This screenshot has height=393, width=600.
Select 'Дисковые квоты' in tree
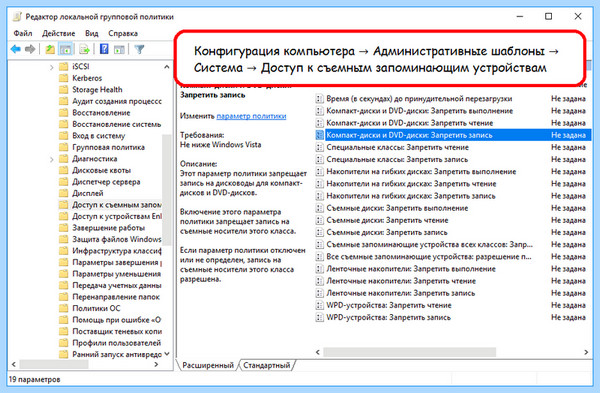(x=101, y=170)
